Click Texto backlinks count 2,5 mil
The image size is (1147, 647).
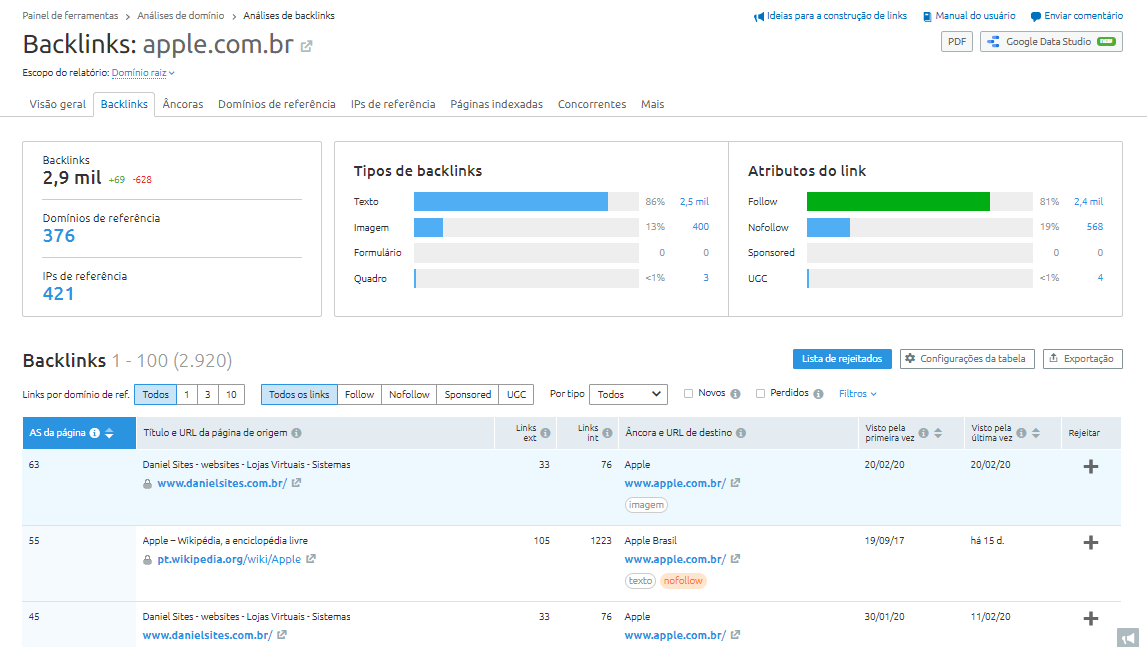[x=694, y=201]
